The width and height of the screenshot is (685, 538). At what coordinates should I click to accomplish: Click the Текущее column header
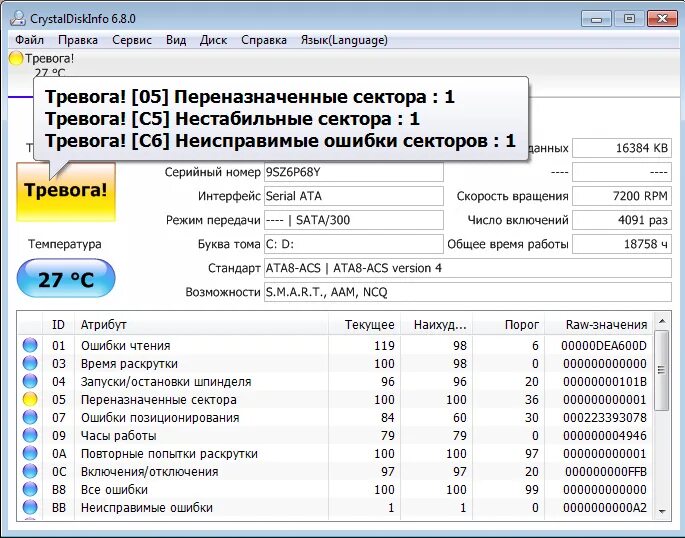click(x=364, y=324)
